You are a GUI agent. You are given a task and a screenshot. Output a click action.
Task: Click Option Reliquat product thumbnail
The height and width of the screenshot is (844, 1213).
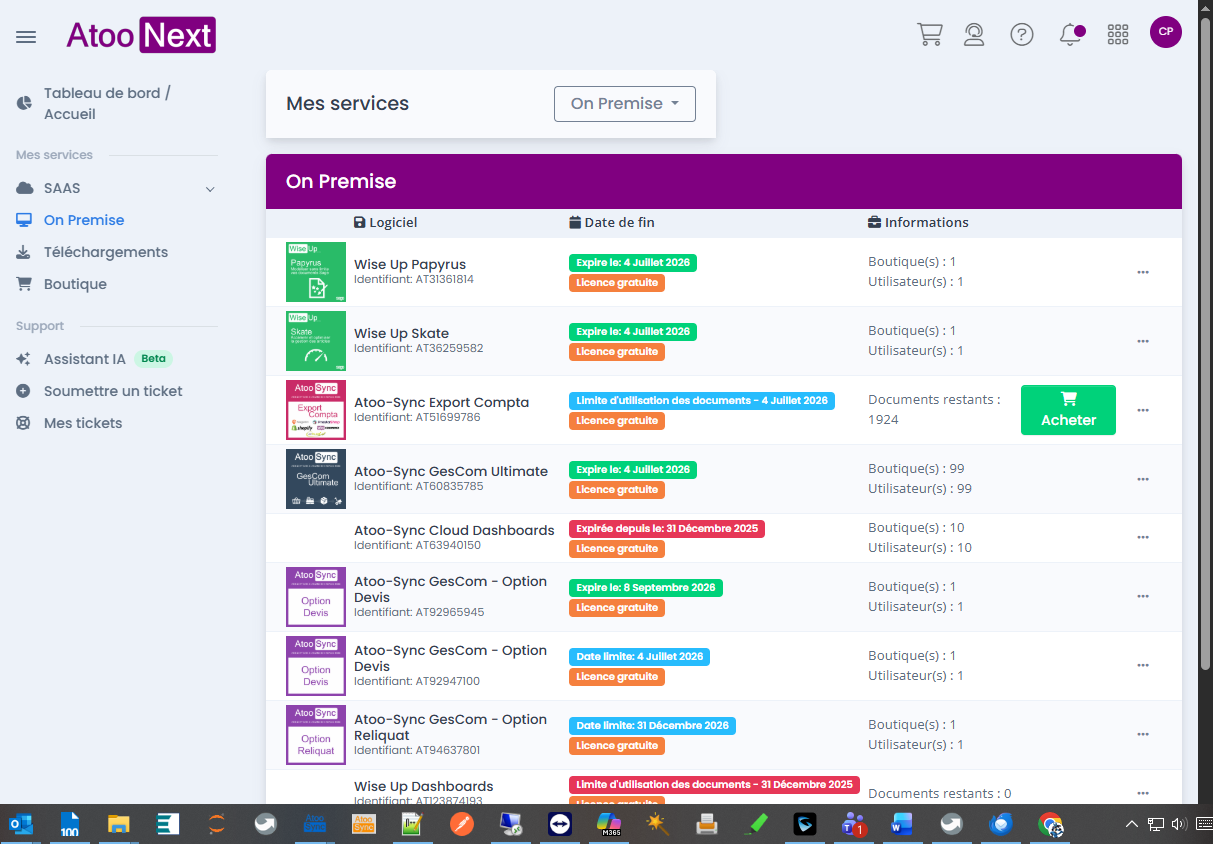coord(316,735)
